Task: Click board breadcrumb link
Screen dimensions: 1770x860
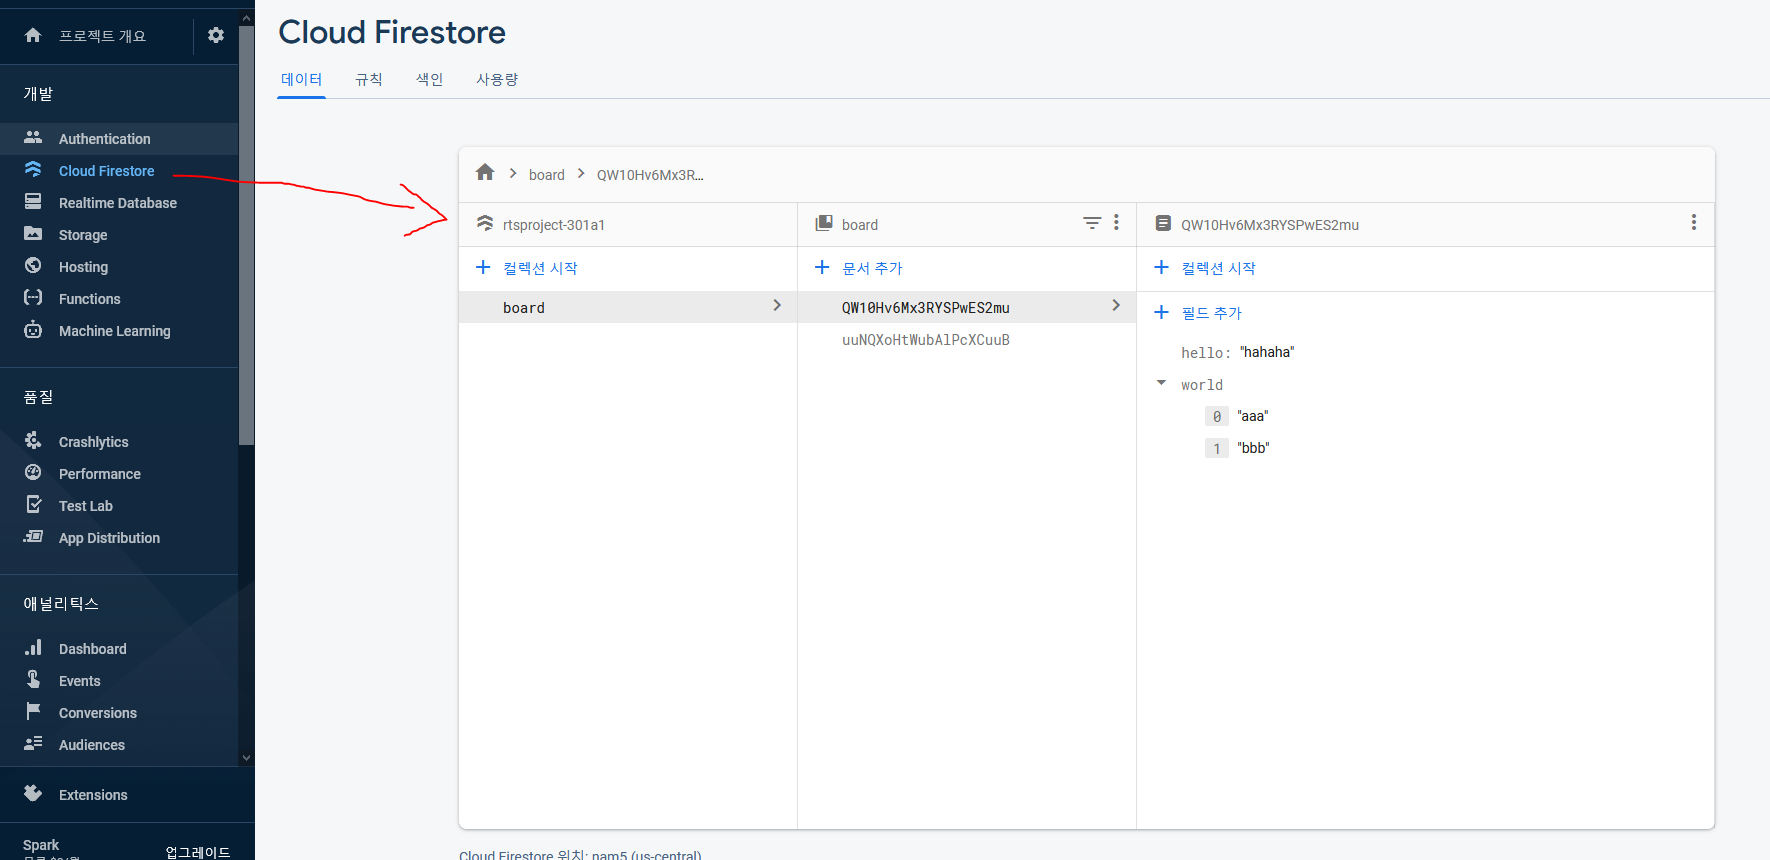Action: (x=547, y=174)
